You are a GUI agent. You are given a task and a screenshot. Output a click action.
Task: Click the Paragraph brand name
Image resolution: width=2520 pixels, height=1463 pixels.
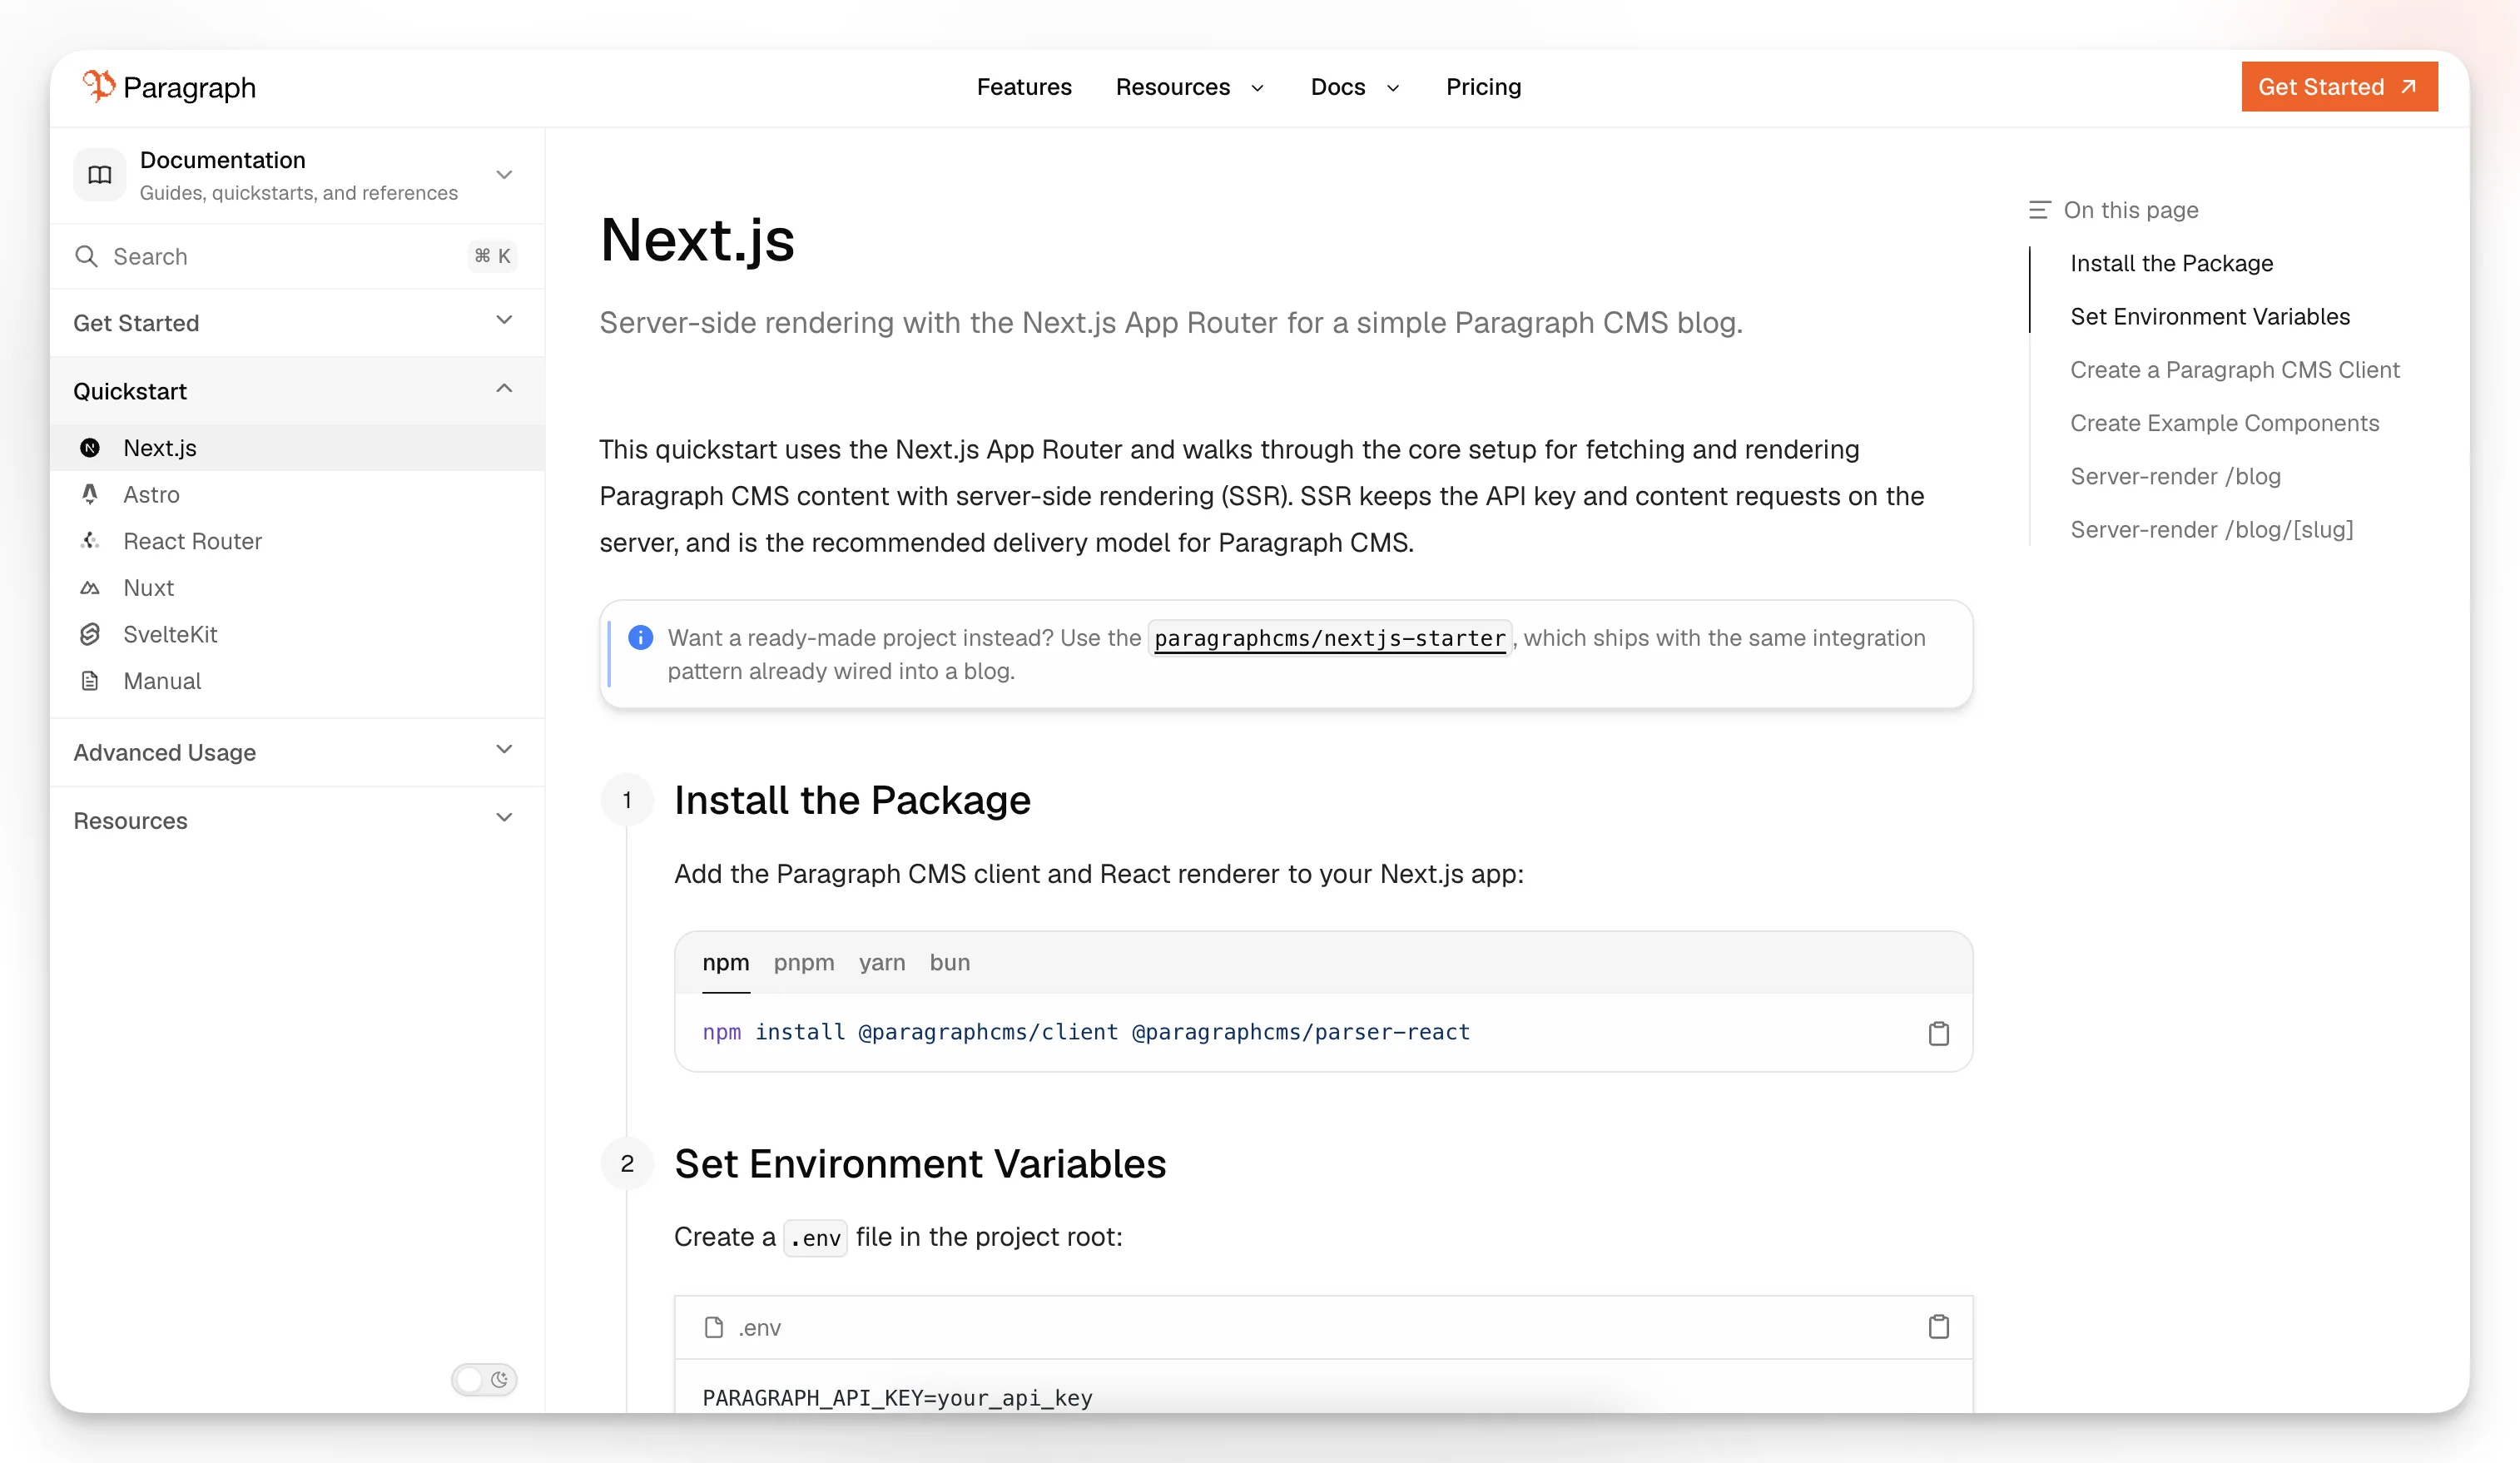point(189,87)
